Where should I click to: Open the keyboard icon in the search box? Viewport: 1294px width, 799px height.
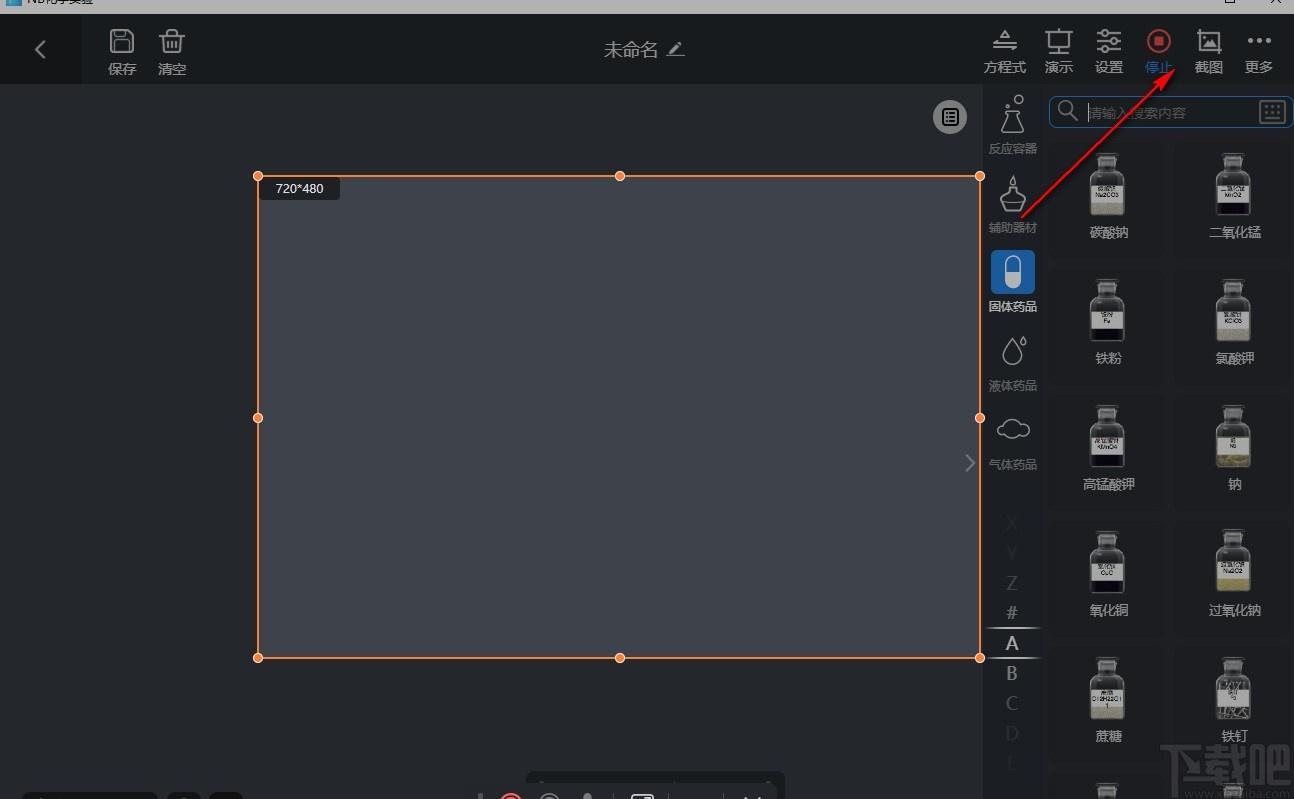pos(1272,112)
